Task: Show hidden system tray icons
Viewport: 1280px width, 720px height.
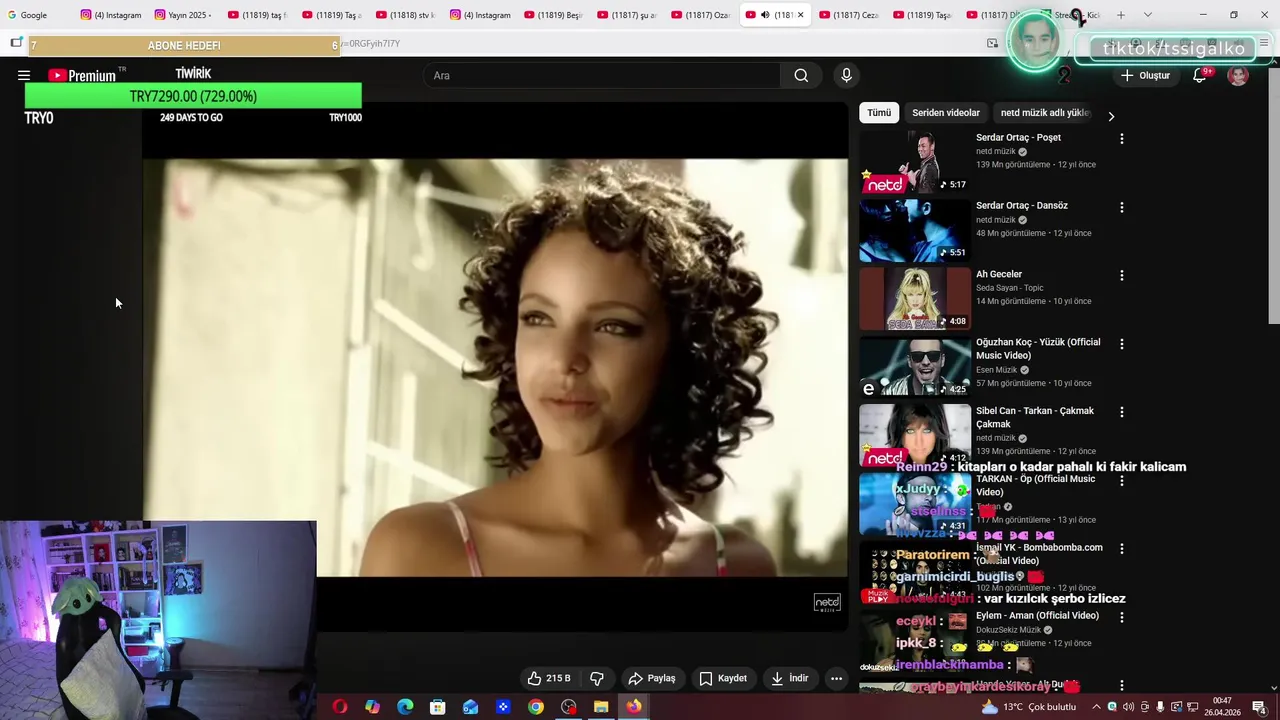Action: (1095, 707)
